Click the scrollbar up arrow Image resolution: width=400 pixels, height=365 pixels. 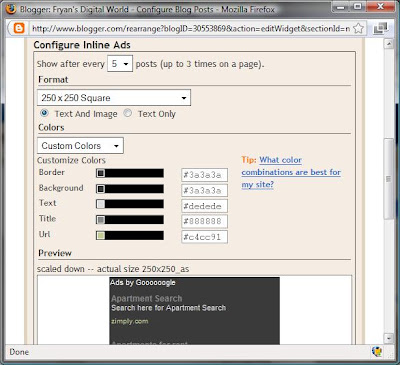(389, 44)
